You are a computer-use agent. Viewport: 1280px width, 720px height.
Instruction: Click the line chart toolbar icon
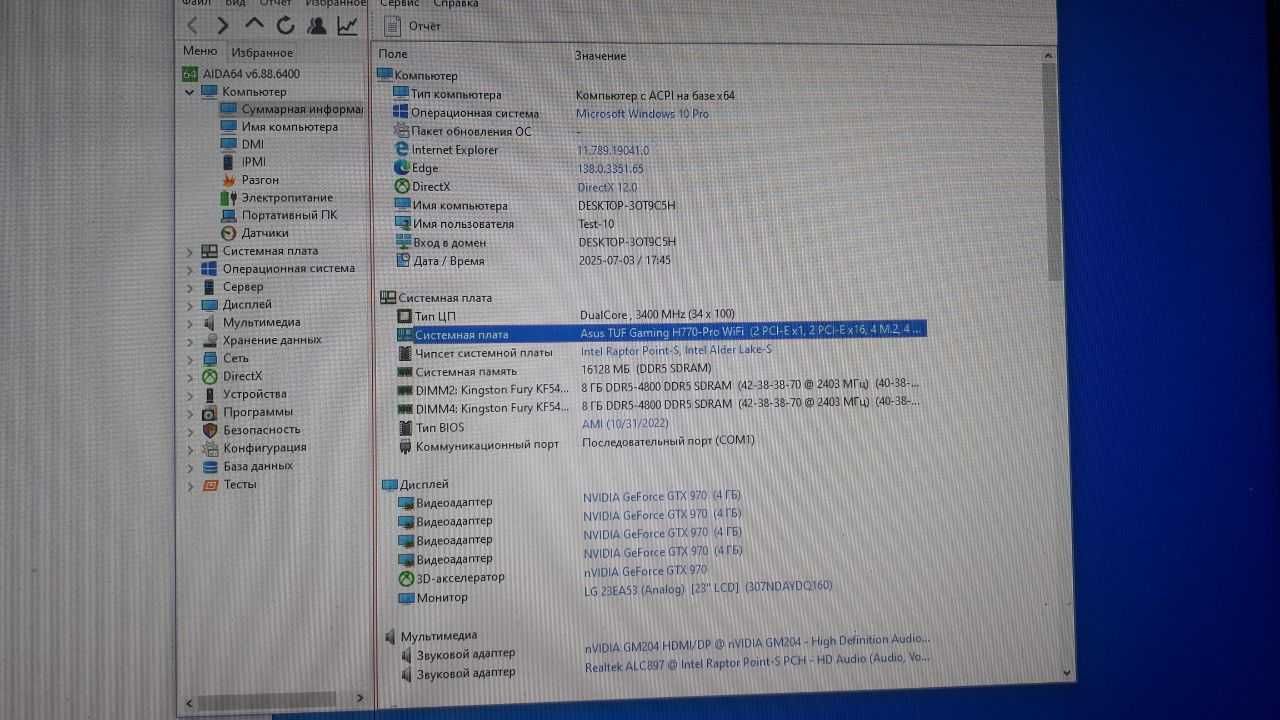coord(347,26)
